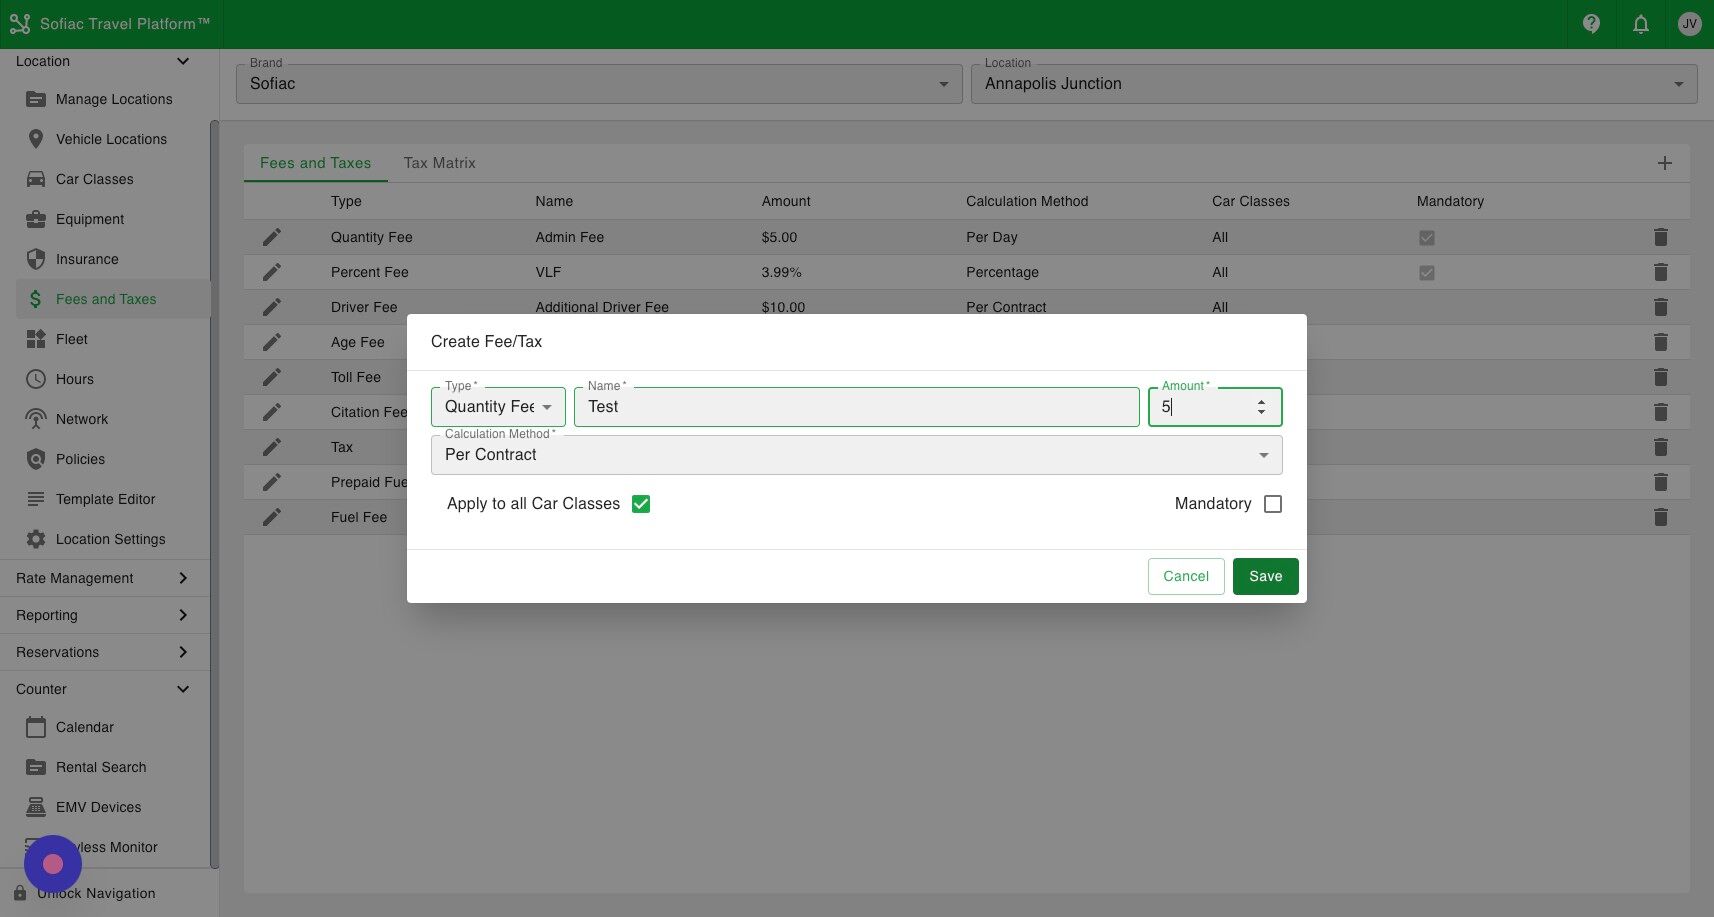The width and height of the screenshot is (1714, 917).
Task: Uncheck Apply to all Car Classes
Action: pos(641,503)
